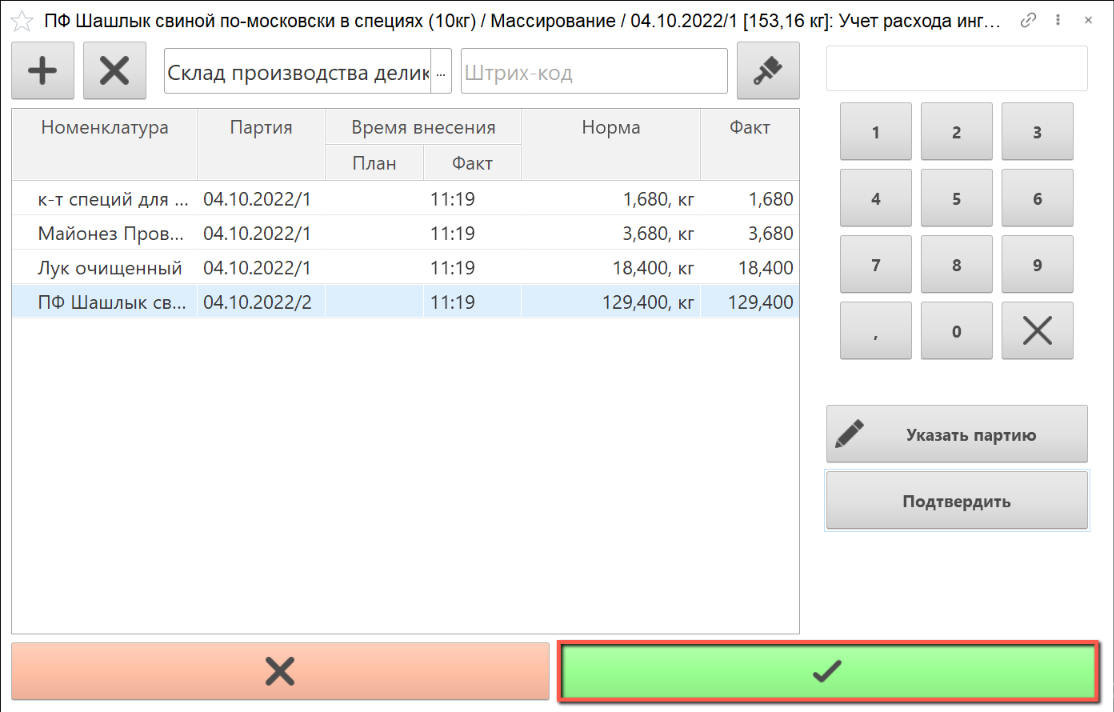Cancel with the orange X button

point(280,671)
